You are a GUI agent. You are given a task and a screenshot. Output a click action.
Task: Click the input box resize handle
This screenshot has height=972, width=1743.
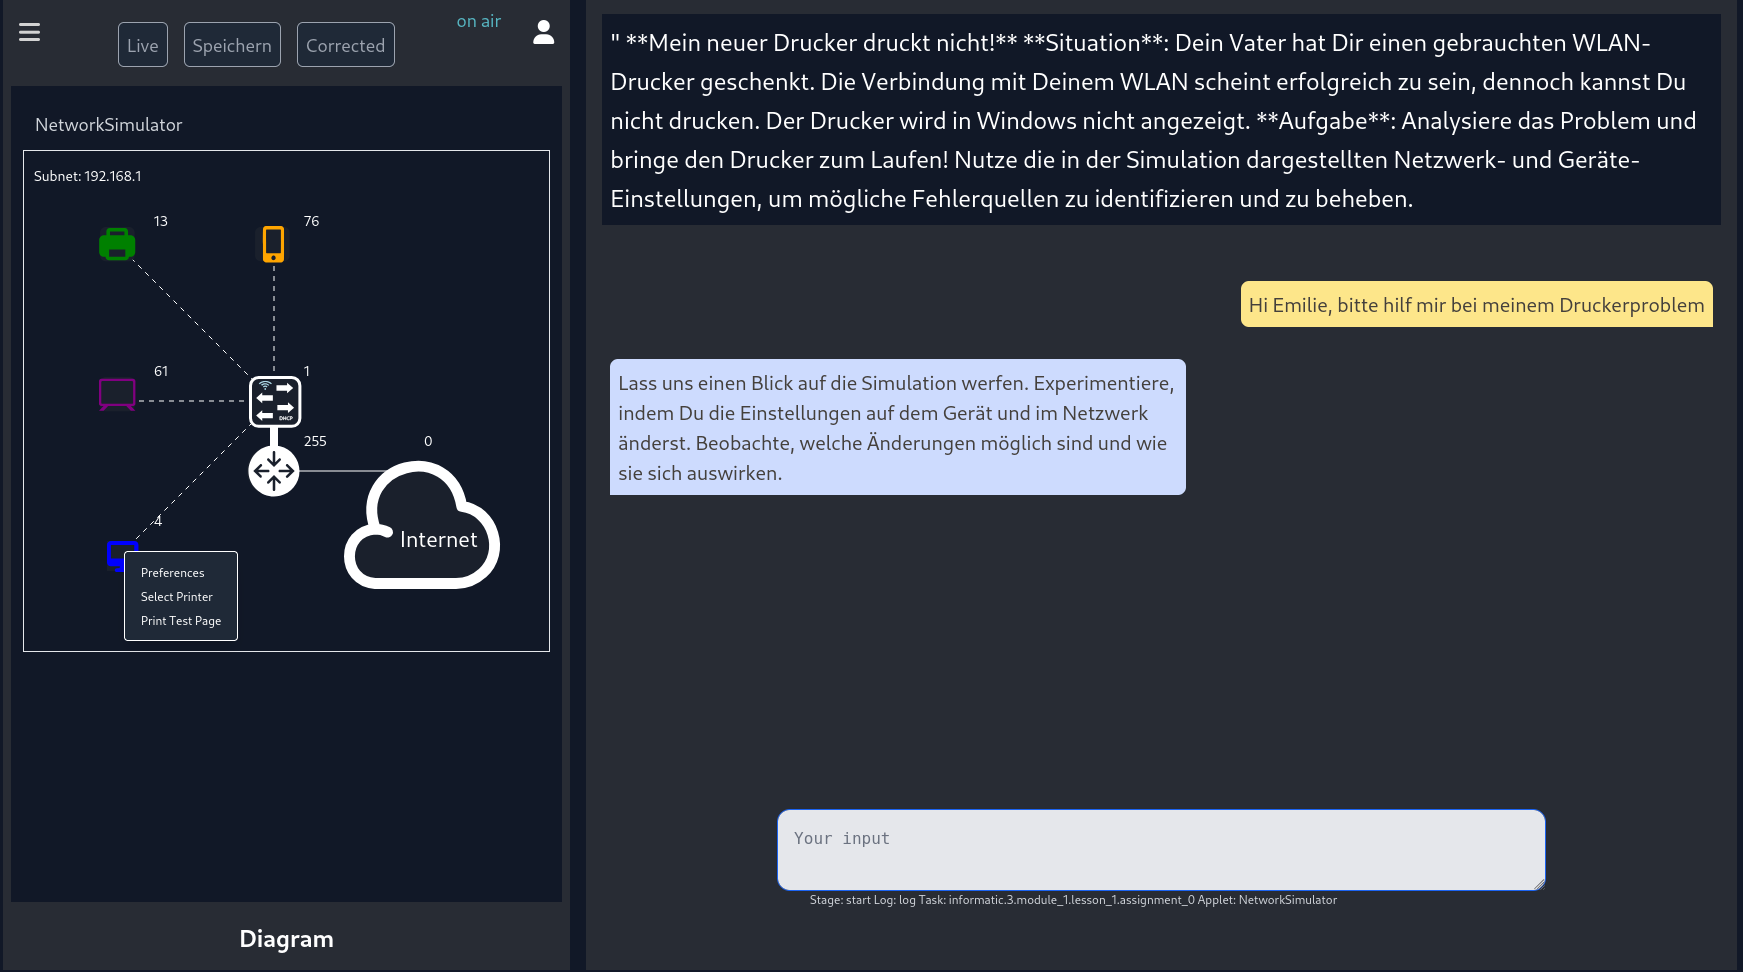pos(1539,884)
